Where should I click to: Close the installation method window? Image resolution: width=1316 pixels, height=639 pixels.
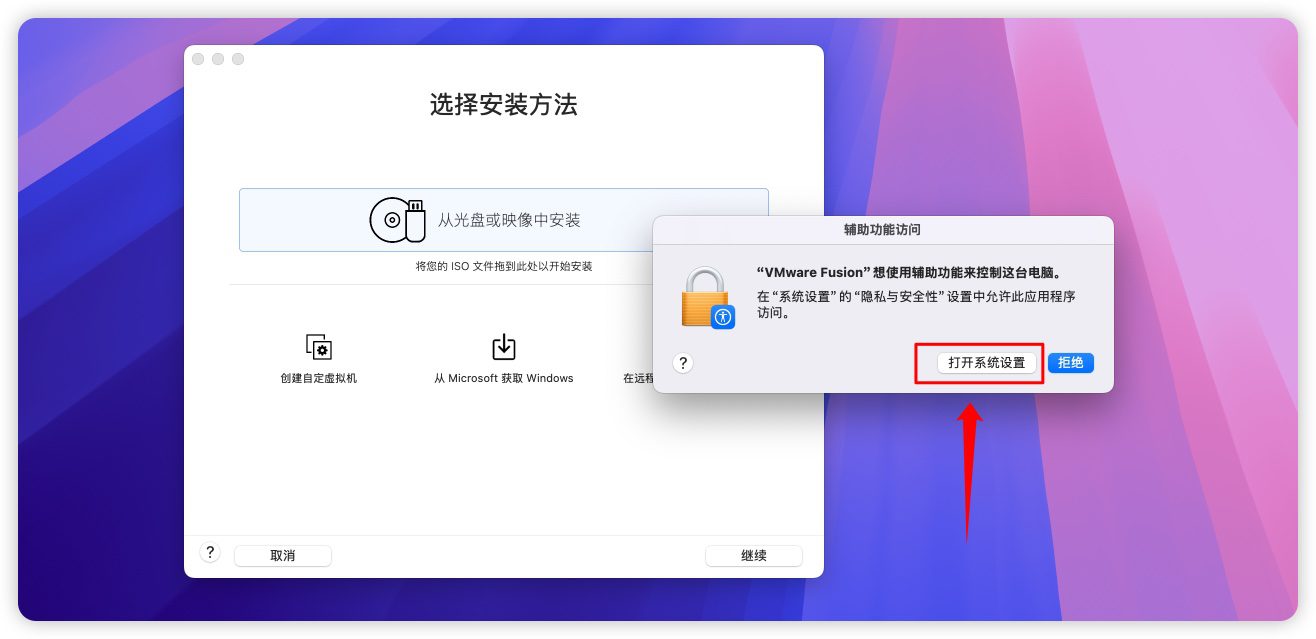coord(198,59)
